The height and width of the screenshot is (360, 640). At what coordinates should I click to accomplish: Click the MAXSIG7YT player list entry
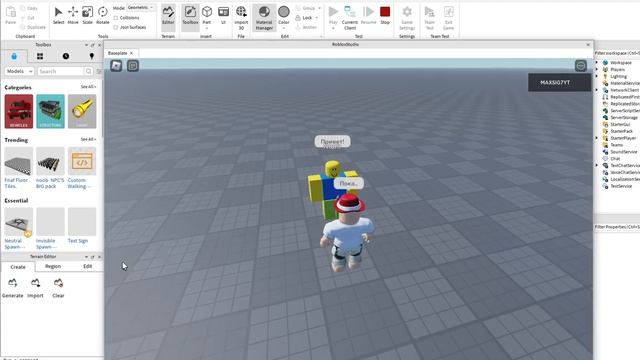(x=559, y=82)
